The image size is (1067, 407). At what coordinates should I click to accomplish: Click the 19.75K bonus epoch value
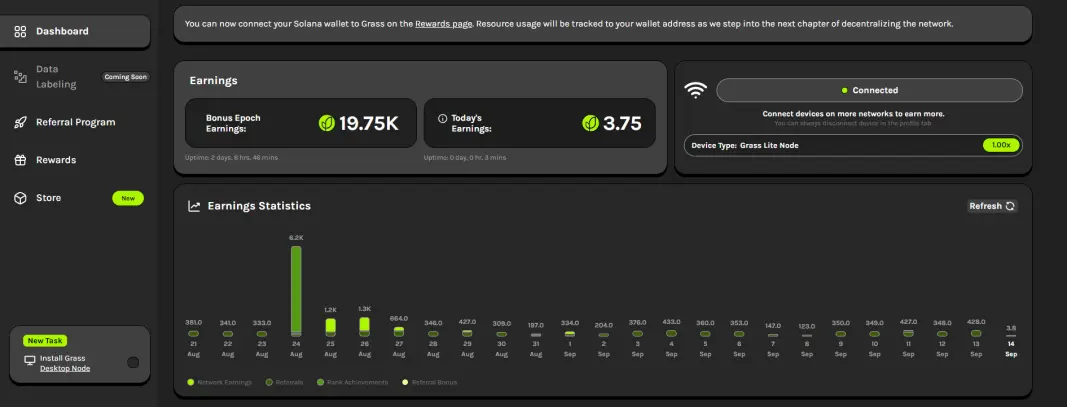(368, 123)
